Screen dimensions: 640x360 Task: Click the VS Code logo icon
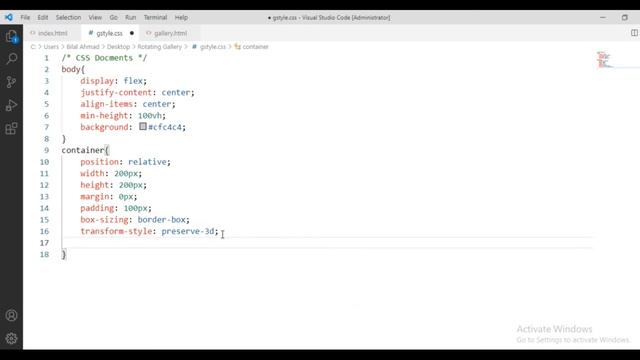point(9,17)
